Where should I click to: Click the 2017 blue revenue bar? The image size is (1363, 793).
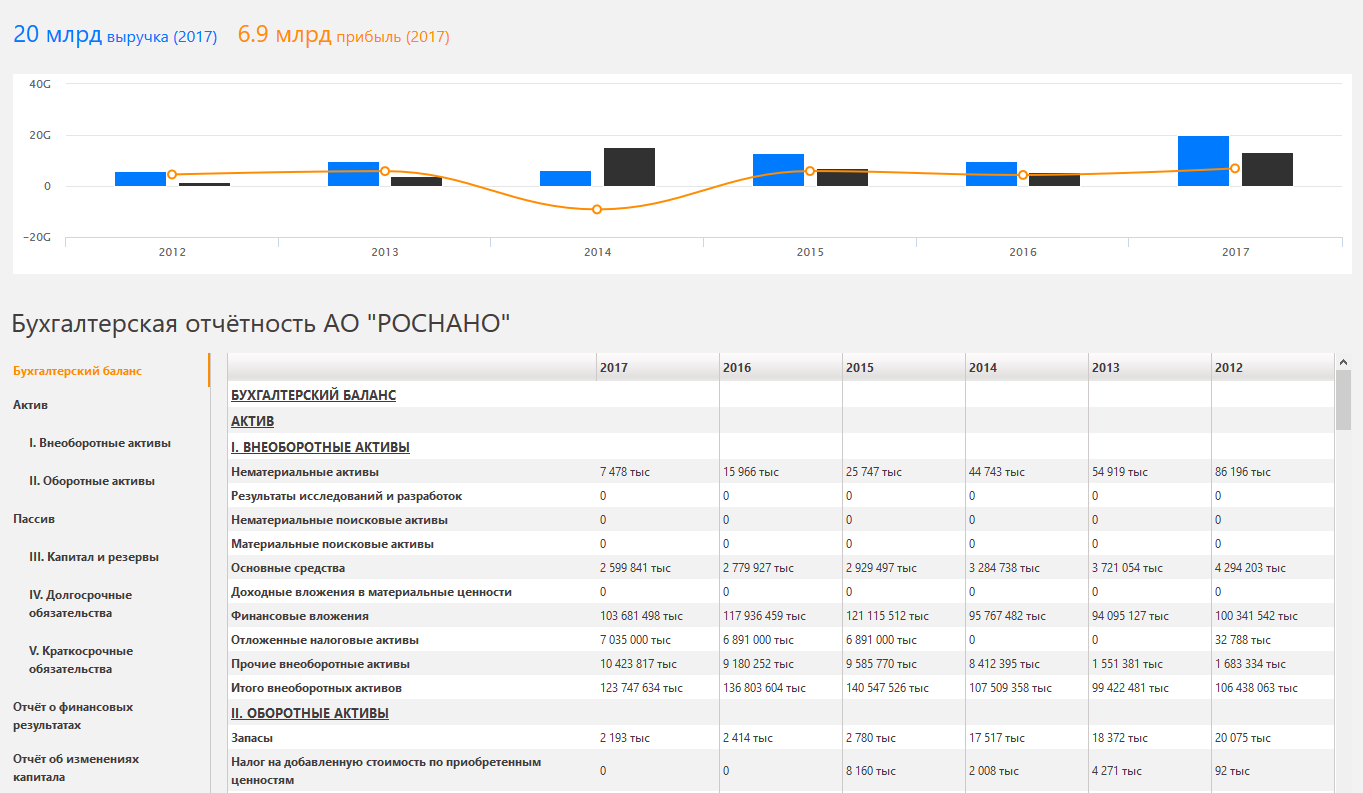pos(1203,161)
